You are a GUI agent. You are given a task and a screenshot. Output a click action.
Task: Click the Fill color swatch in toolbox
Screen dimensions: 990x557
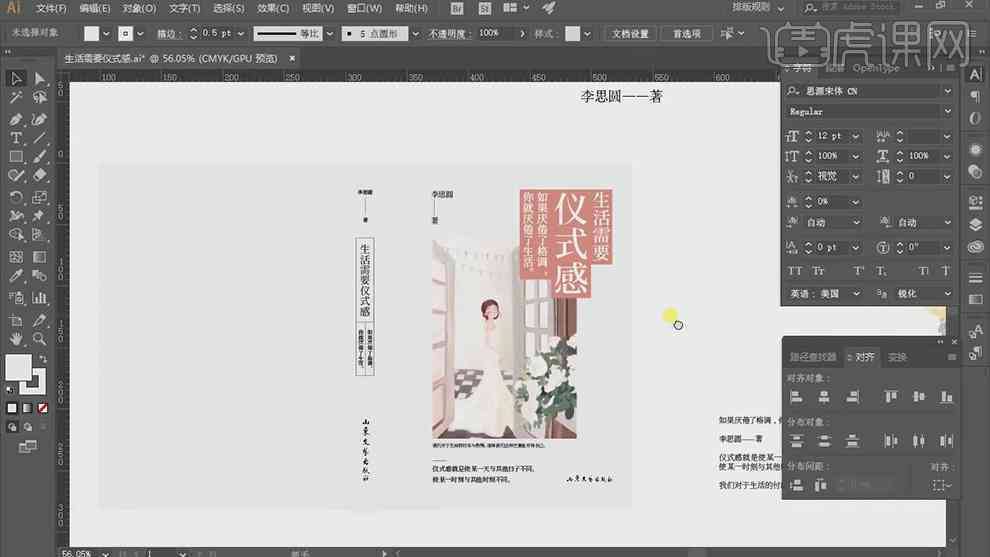click(18, 367)
